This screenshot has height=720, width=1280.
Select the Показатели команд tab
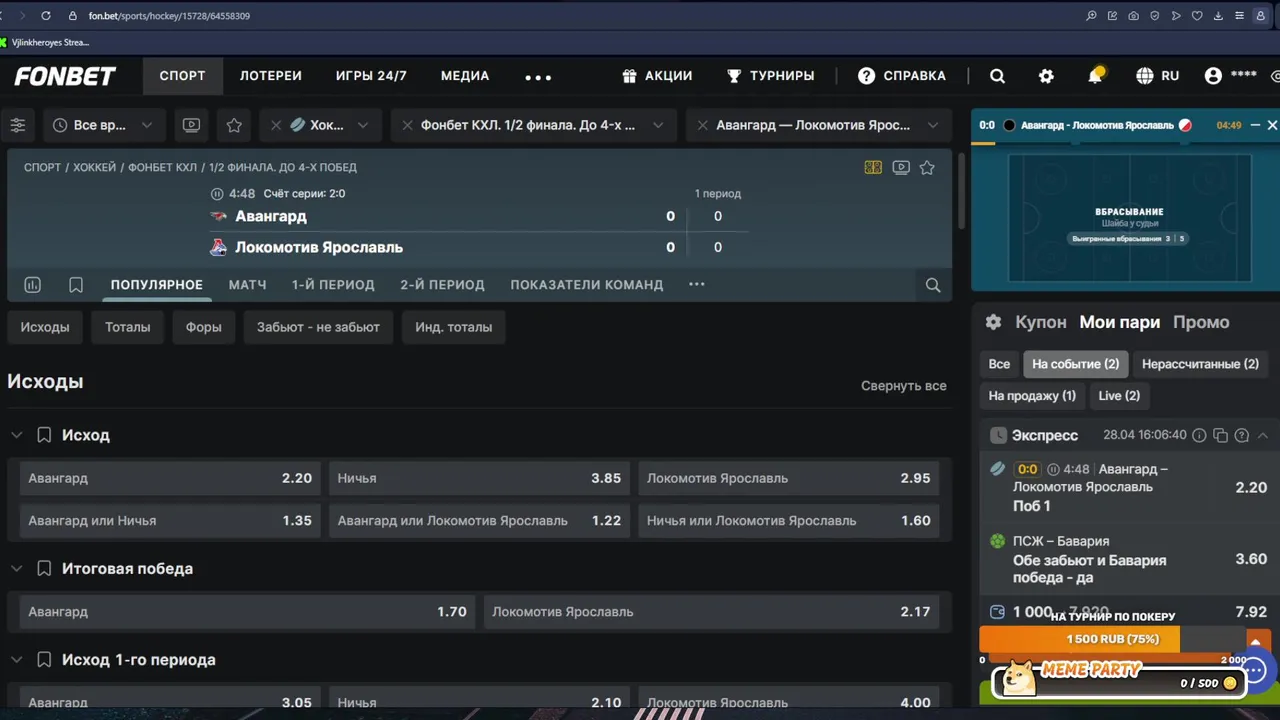coord(587,285)
